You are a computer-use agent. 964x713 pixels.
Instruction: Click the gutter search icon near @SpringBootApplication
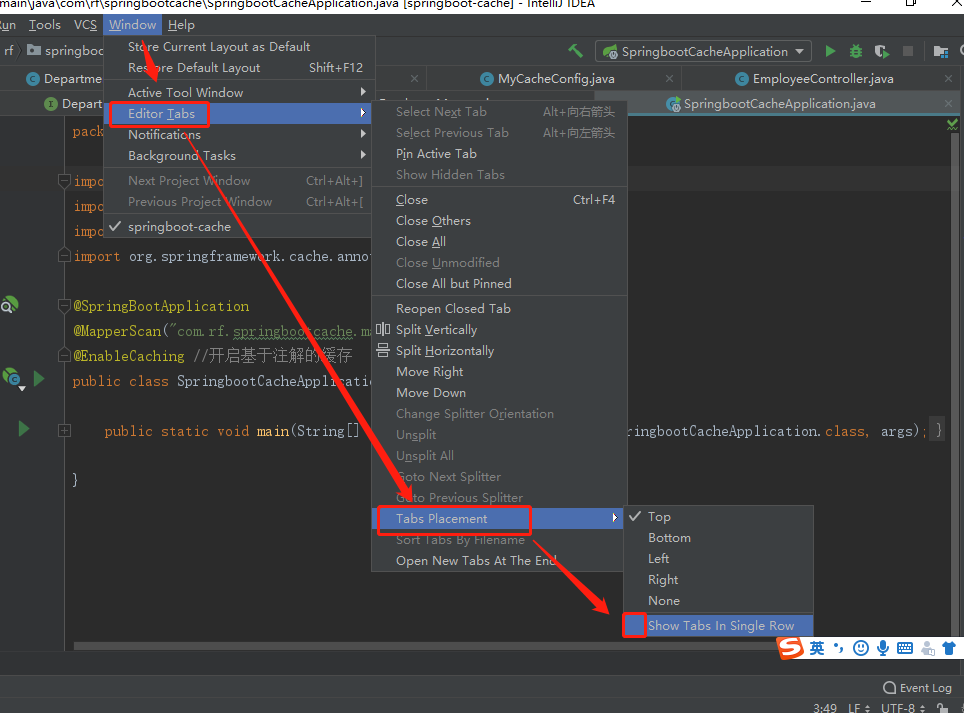click(x=9, y=305)
